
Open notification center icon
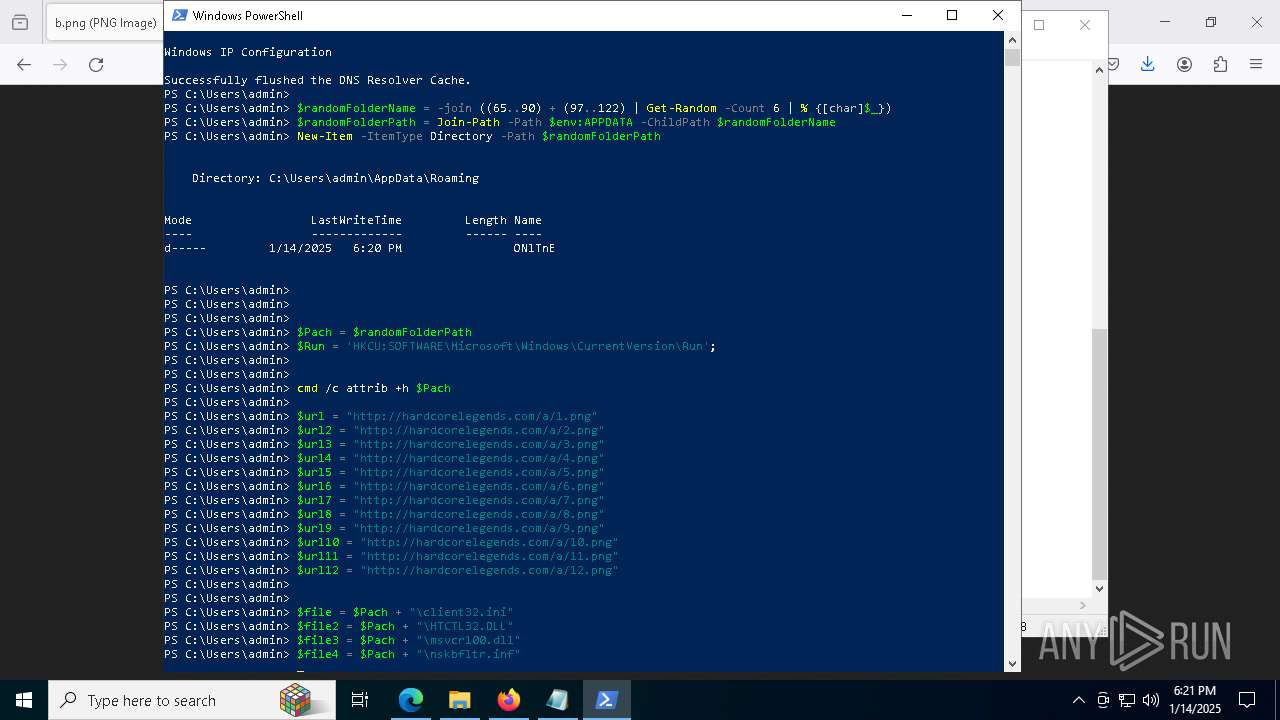pyautogui.click(x=1247, y=700)
